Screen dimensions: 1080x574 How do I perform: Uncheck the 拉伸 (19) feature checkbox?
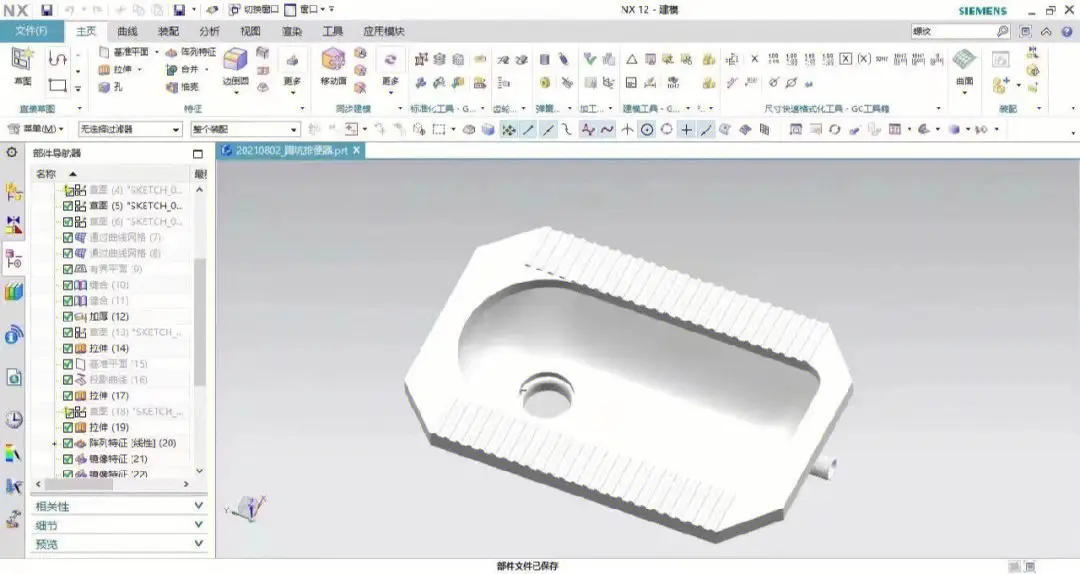pos(68,427)
